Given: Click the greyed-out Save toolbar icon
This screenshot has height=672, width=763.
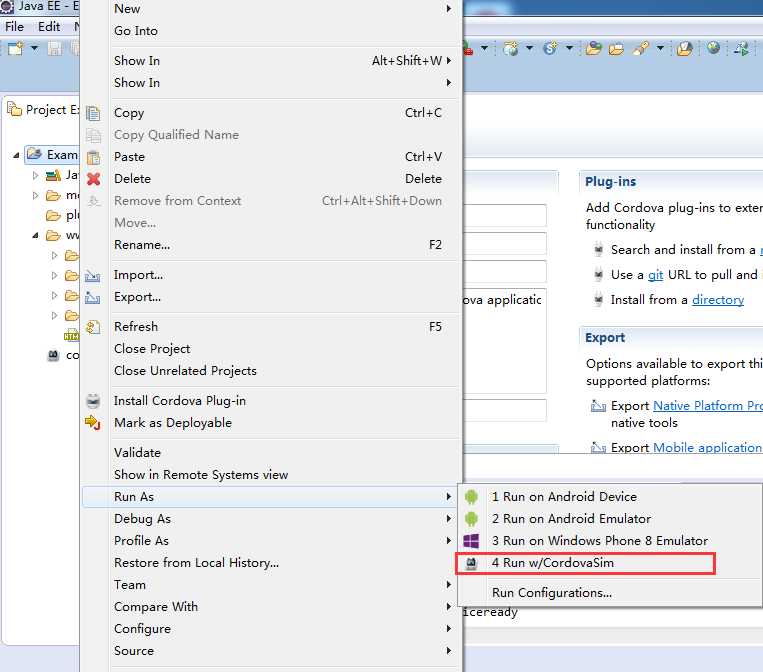Looking at the screenshot, I should click(x=54, y=48).
